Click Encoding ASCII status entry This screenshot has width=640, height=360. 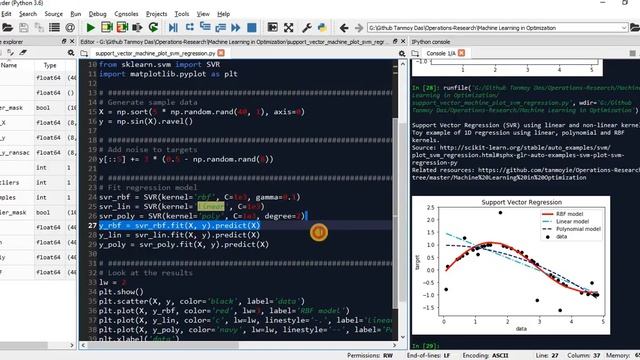(485, 356)
